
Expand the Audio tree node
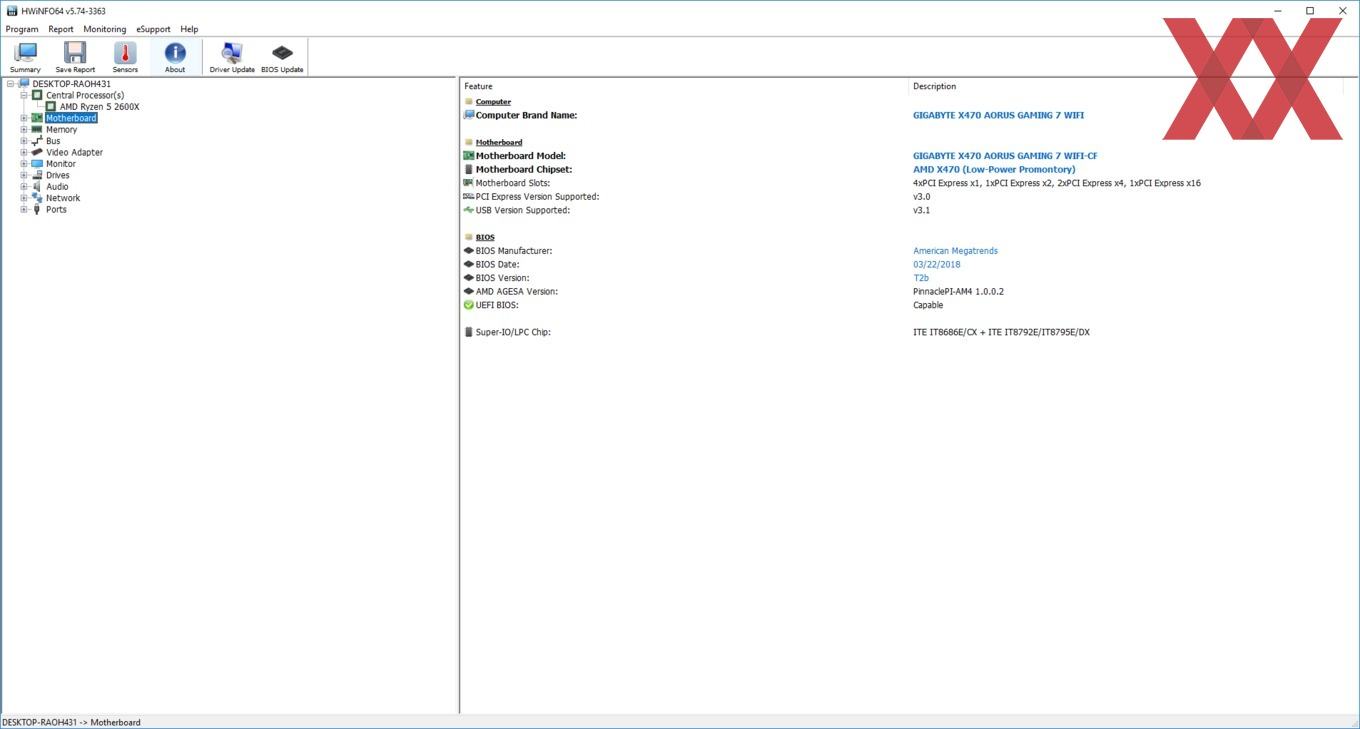coord(24,186)
